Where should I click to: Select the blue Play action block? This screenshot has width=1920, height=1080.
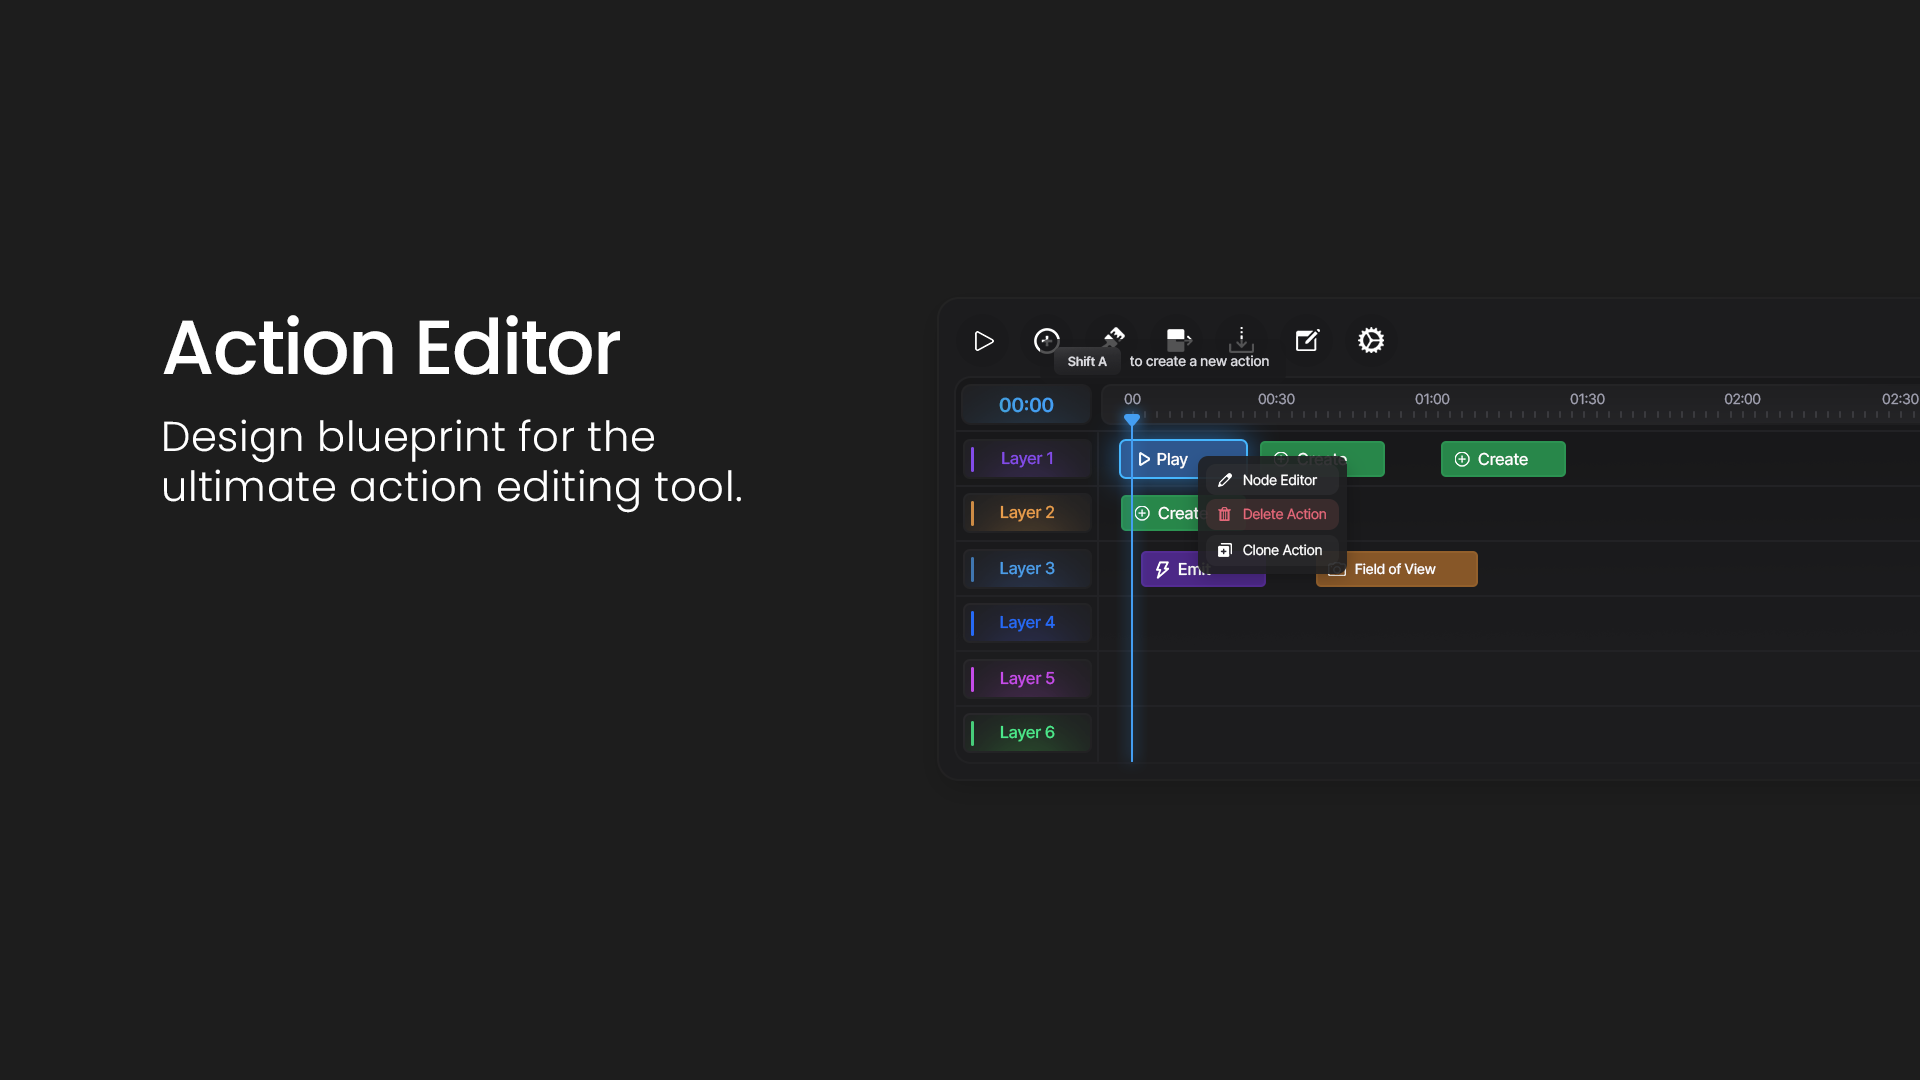click(x=1182, y=459)
